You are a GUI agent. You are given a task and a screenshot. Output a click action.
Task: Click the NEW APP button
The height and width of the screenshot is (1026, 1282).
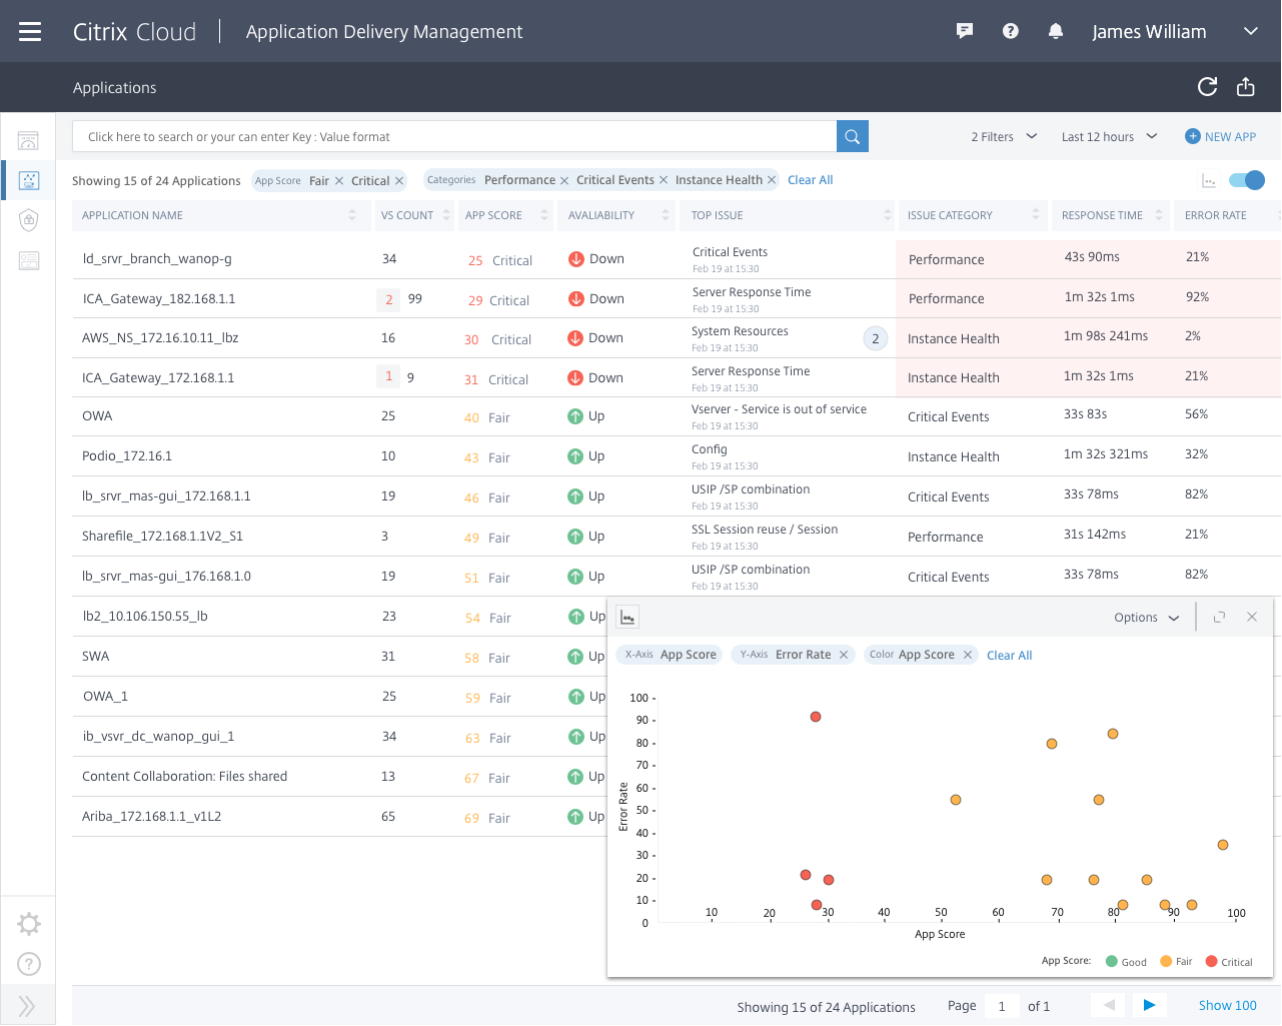click(x=1220, y=137)
